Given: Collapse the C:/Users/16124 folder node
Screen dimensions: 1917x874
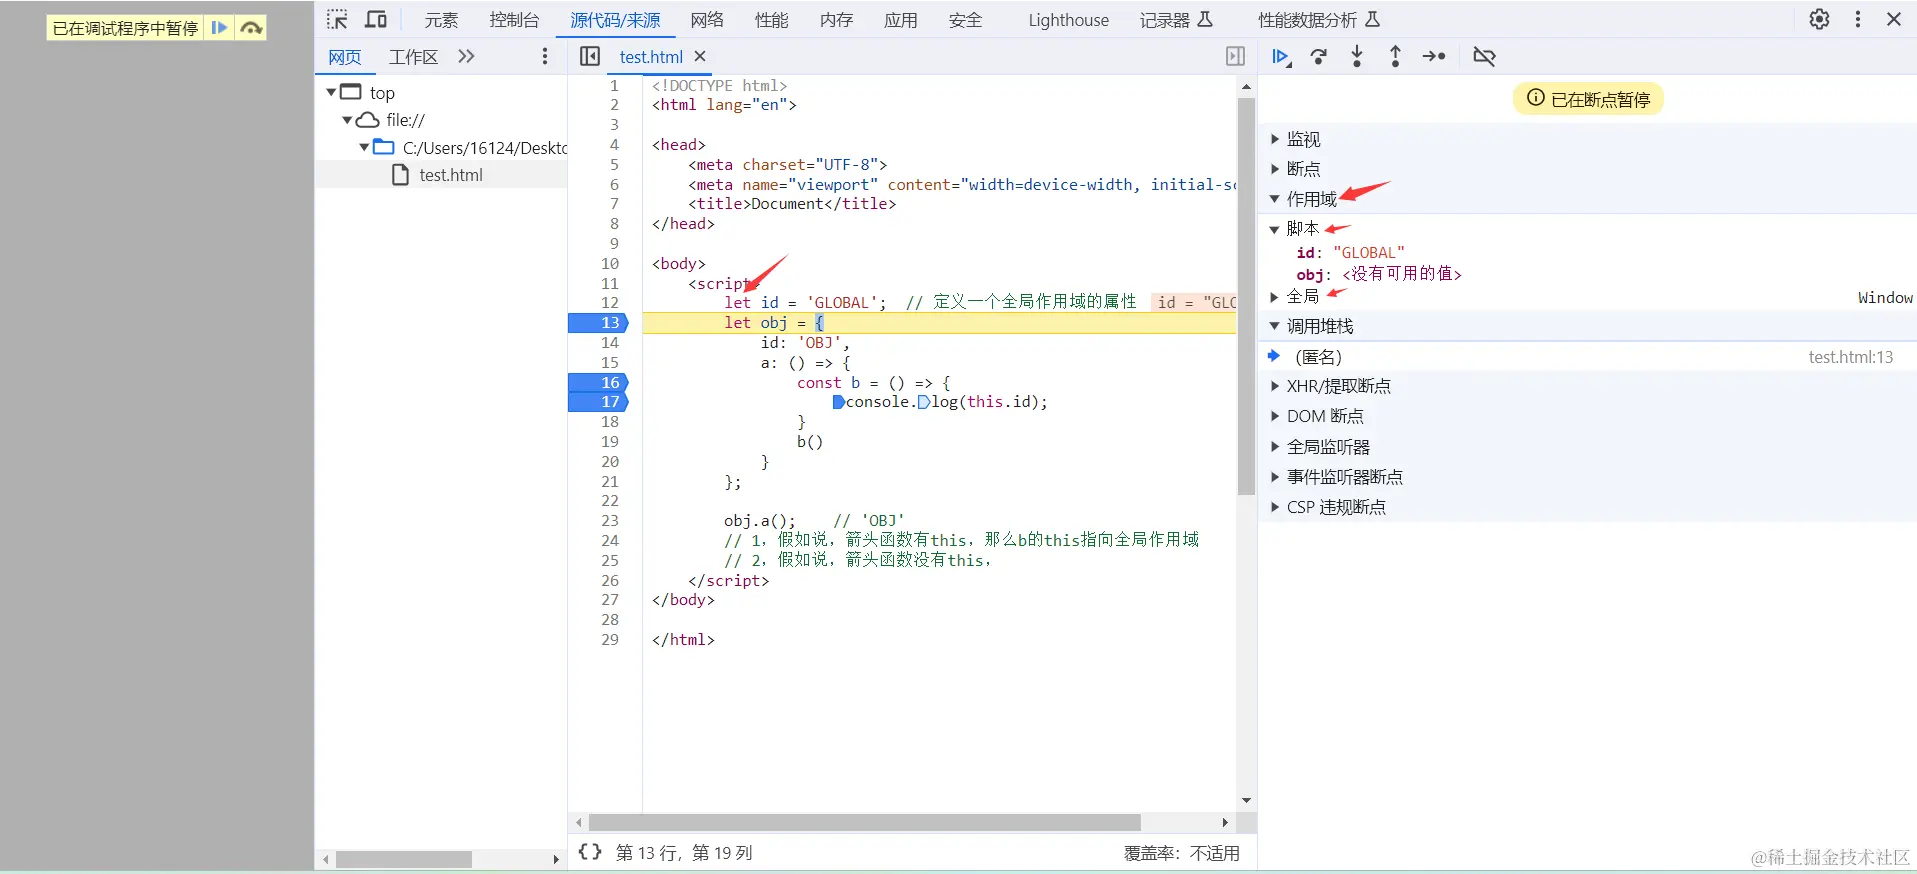Looking at the screenshot, I should 364,147.
